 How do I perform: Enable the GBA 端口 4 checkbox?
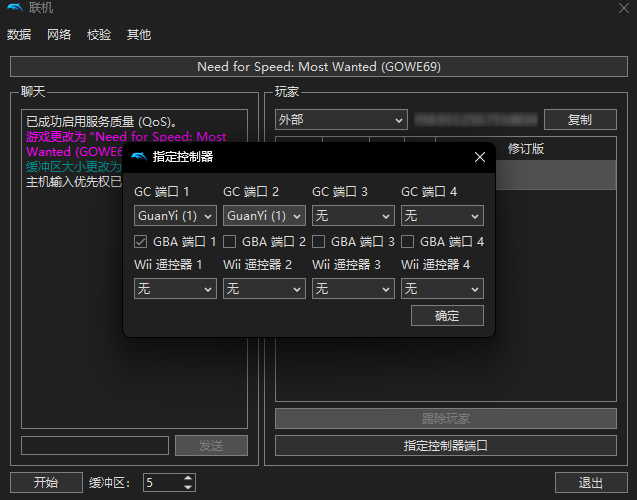[407, 242]
